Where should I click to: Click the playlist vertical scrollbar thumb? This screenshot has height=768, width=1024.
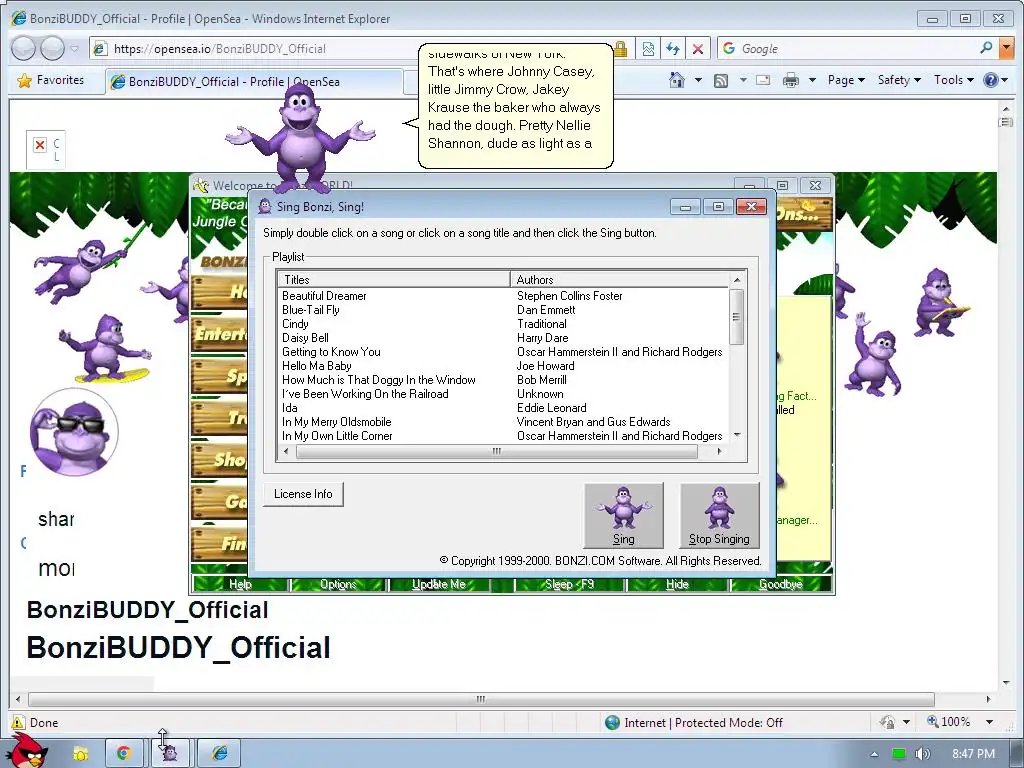[x=737, y=317]
